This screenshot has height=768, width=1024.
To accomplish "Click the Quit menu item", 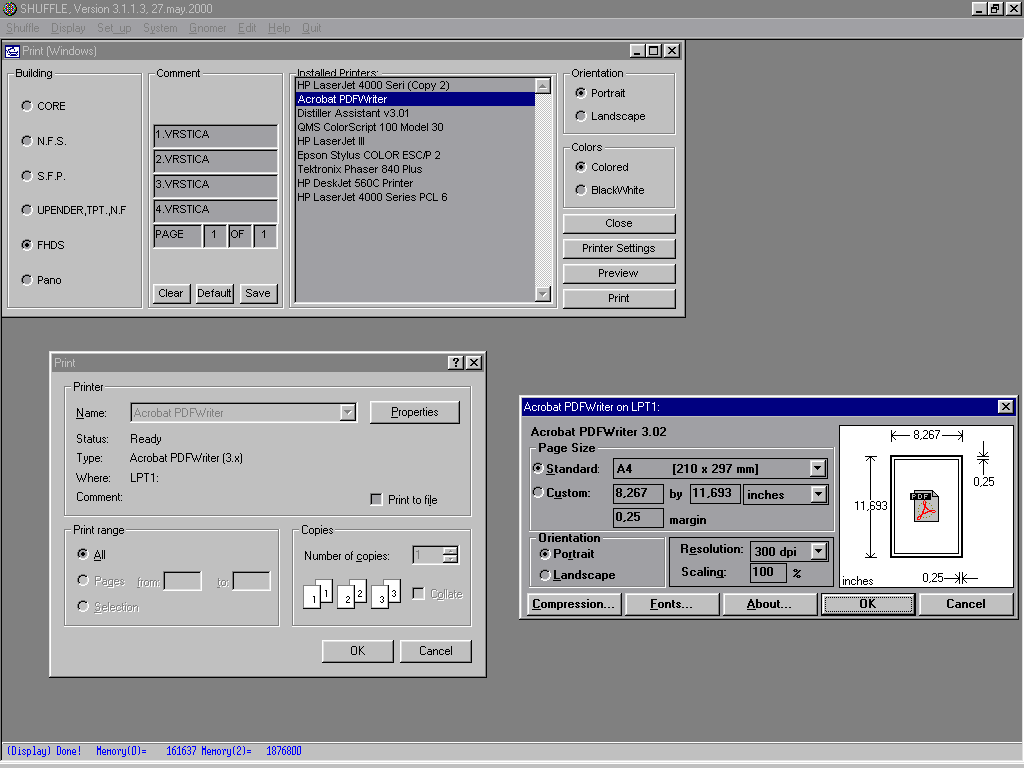I will coord(312,28).
